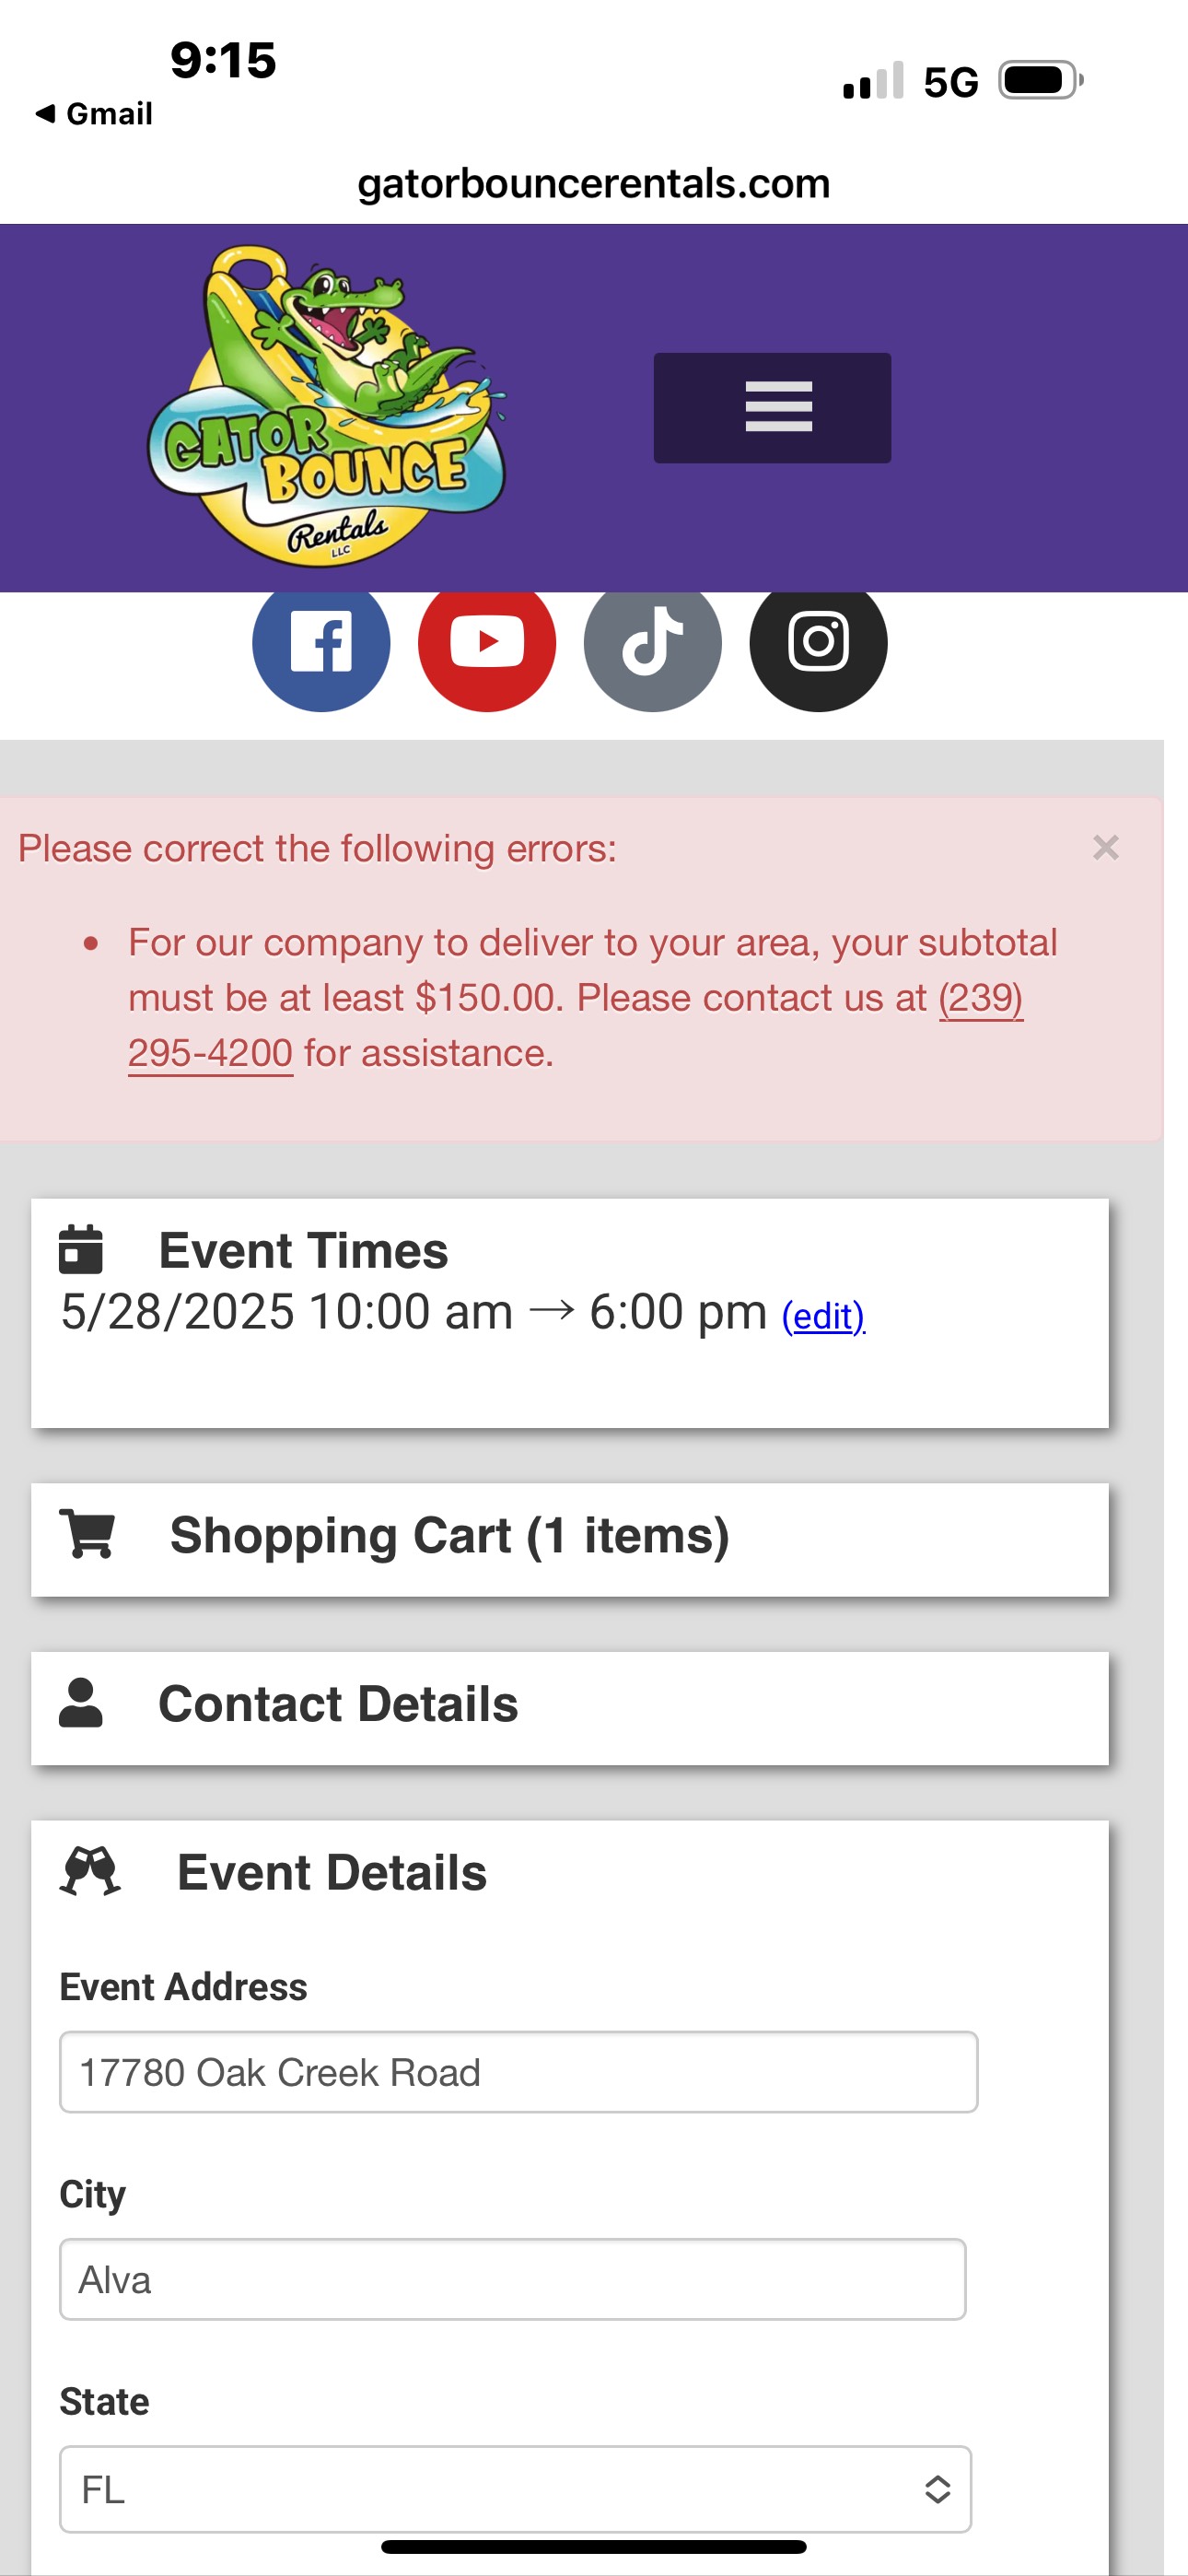Viewport: 1188px width, 2576px height.
Task: Open the TikTok social icon
Action: click(x=652, y=642)
